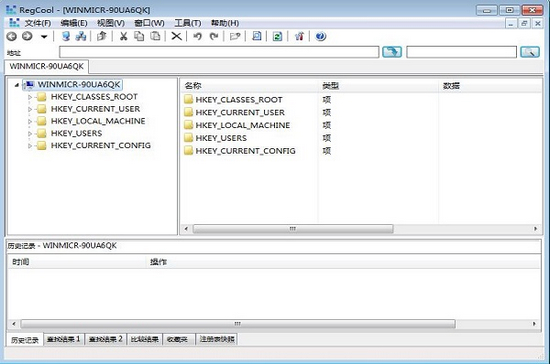Select the WINMICR-90UA6QK document tab
Image resolution: width=550 pixels, height=364 pixels.
pyautogui.click(x=47, y=66)
